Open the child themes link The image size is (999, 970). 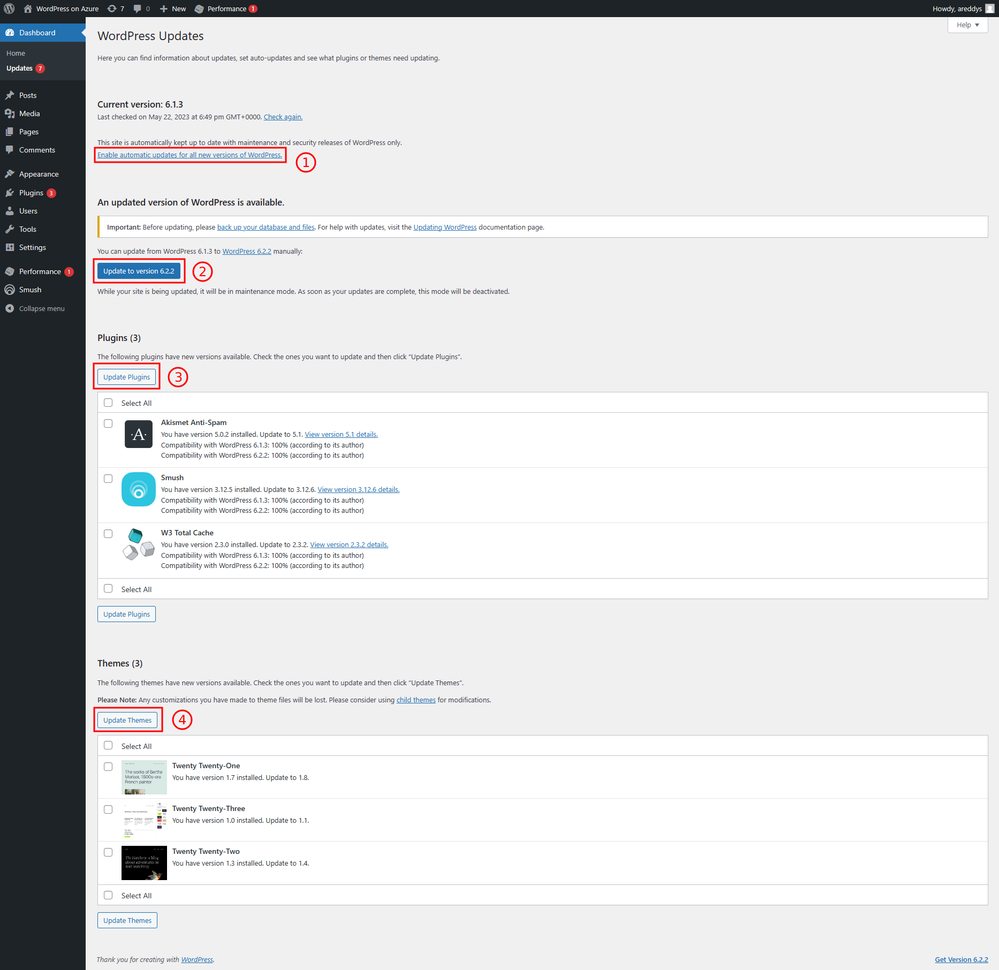coord(416,700)
